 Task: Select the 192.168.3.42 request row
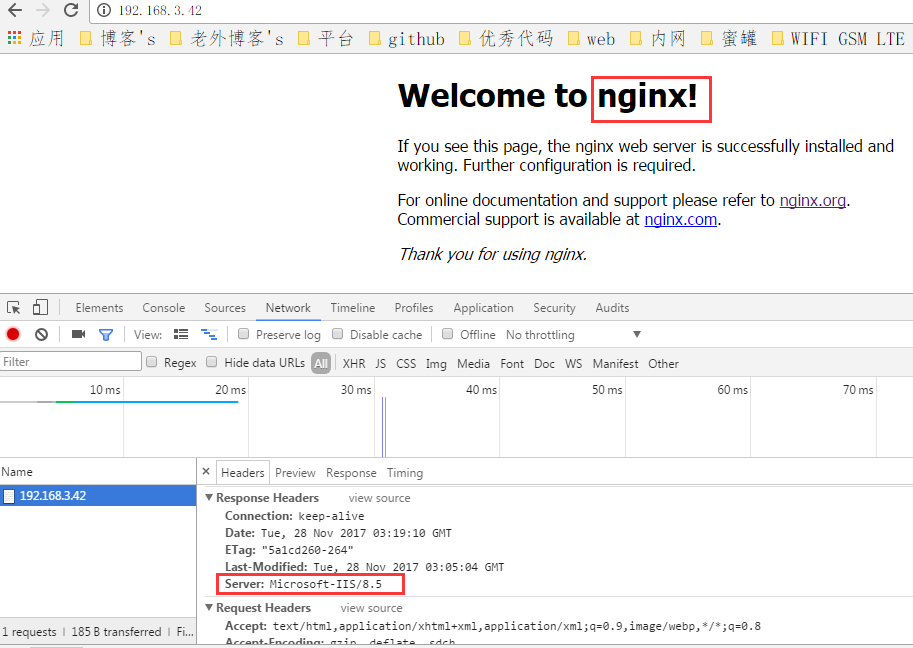(98, 496)
